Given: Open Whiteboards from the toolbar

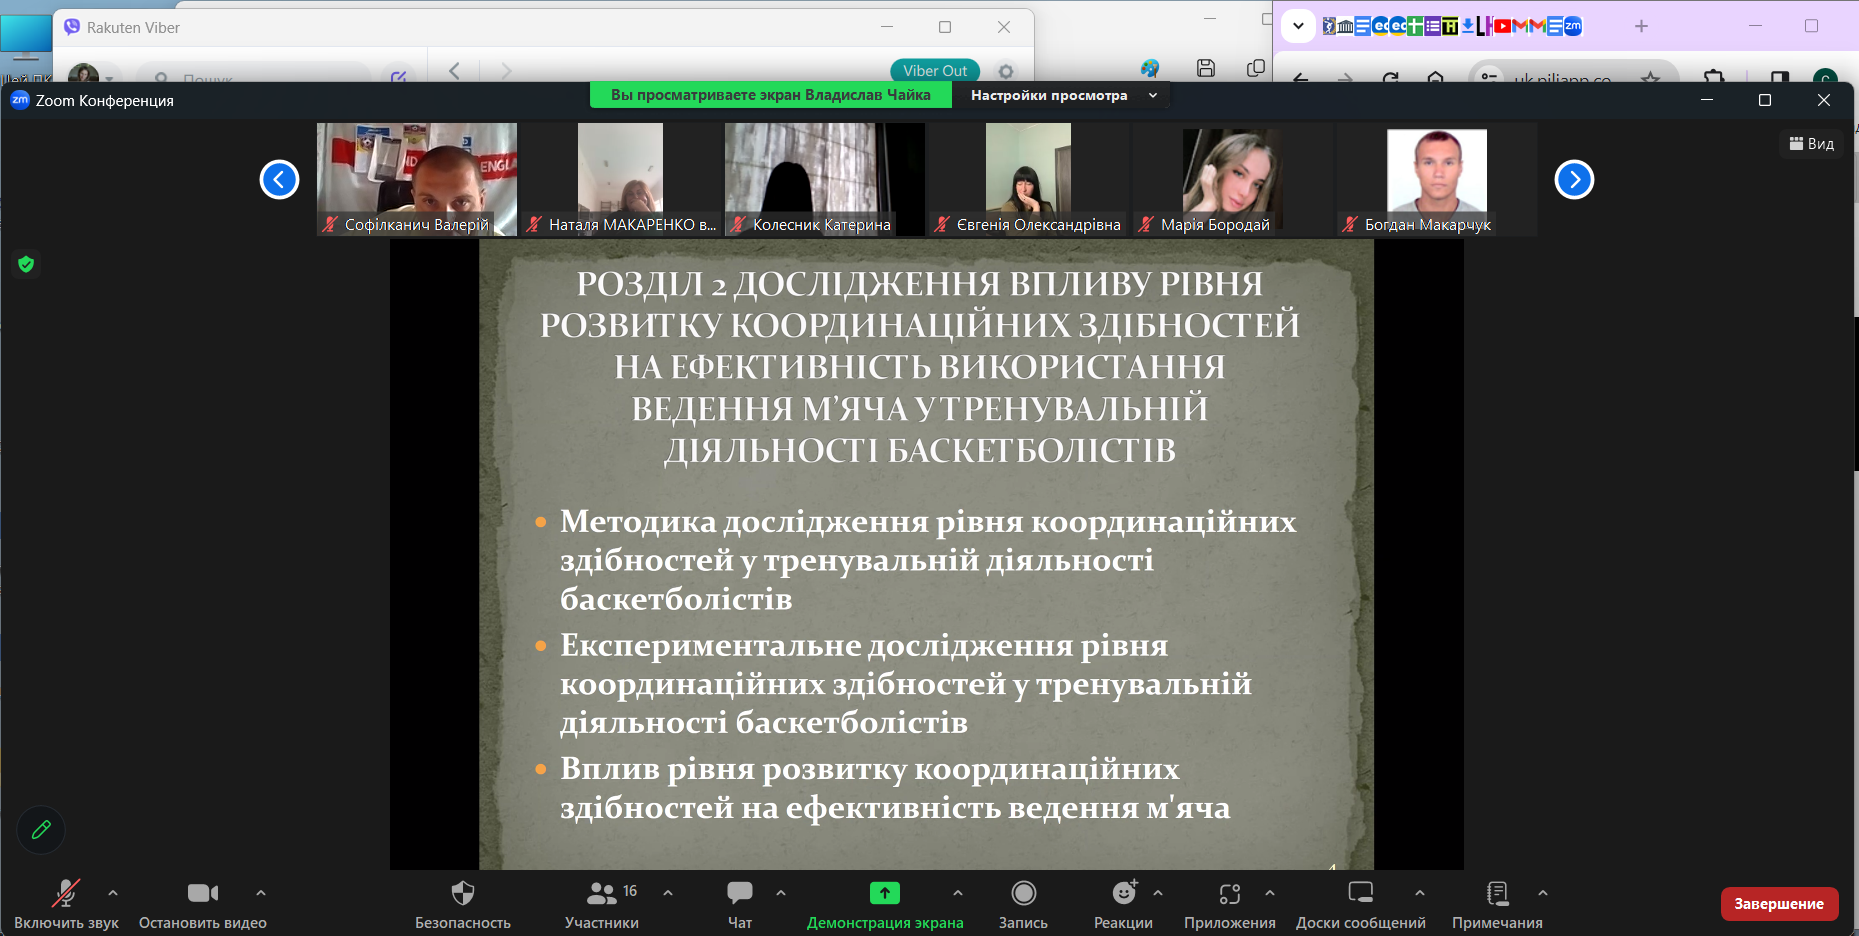Looking at the screenshot, I should 1360,893.
